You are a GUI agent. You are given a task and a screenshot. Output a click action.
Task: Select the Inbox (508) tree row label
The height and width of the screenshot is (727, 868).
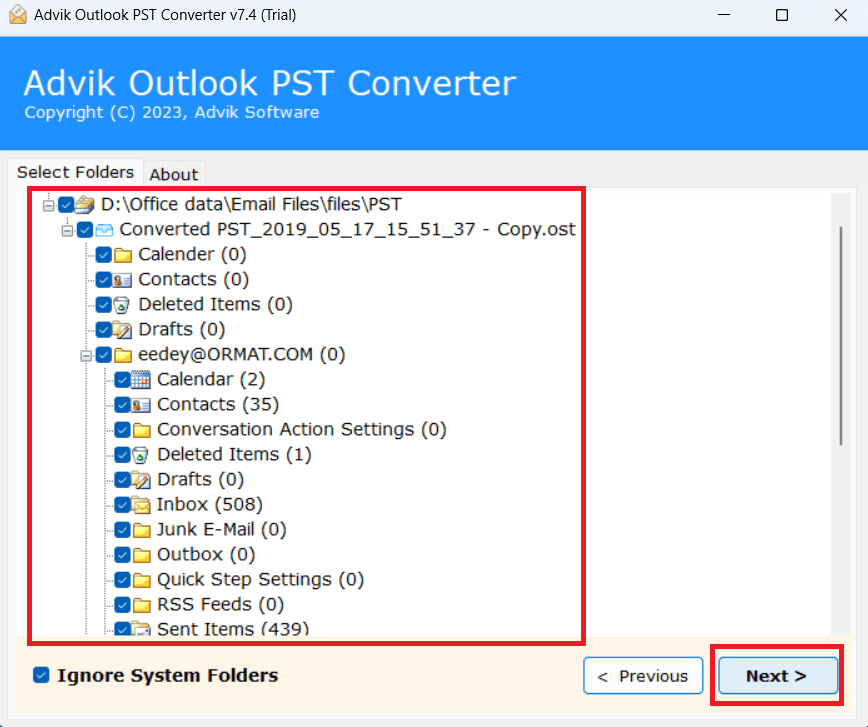tap(210, 505)
